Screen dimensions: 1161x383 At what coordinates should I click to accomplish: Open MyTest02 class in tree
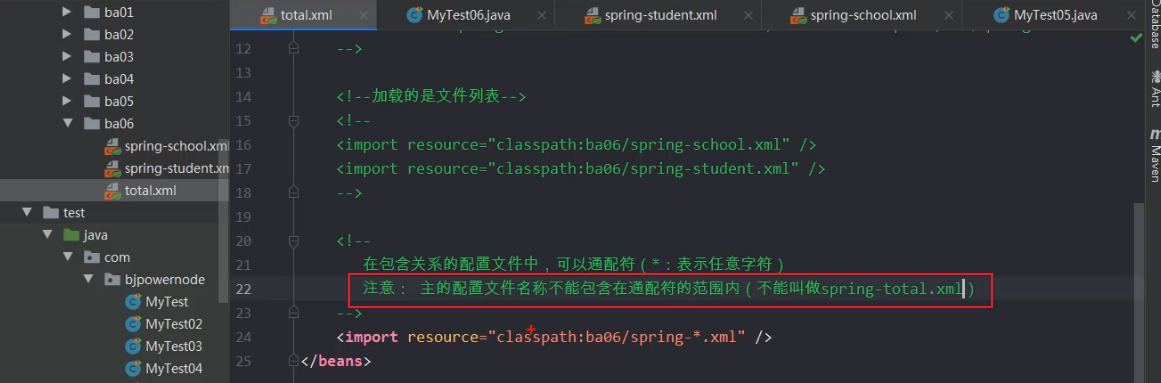click(x=174, y=324)
